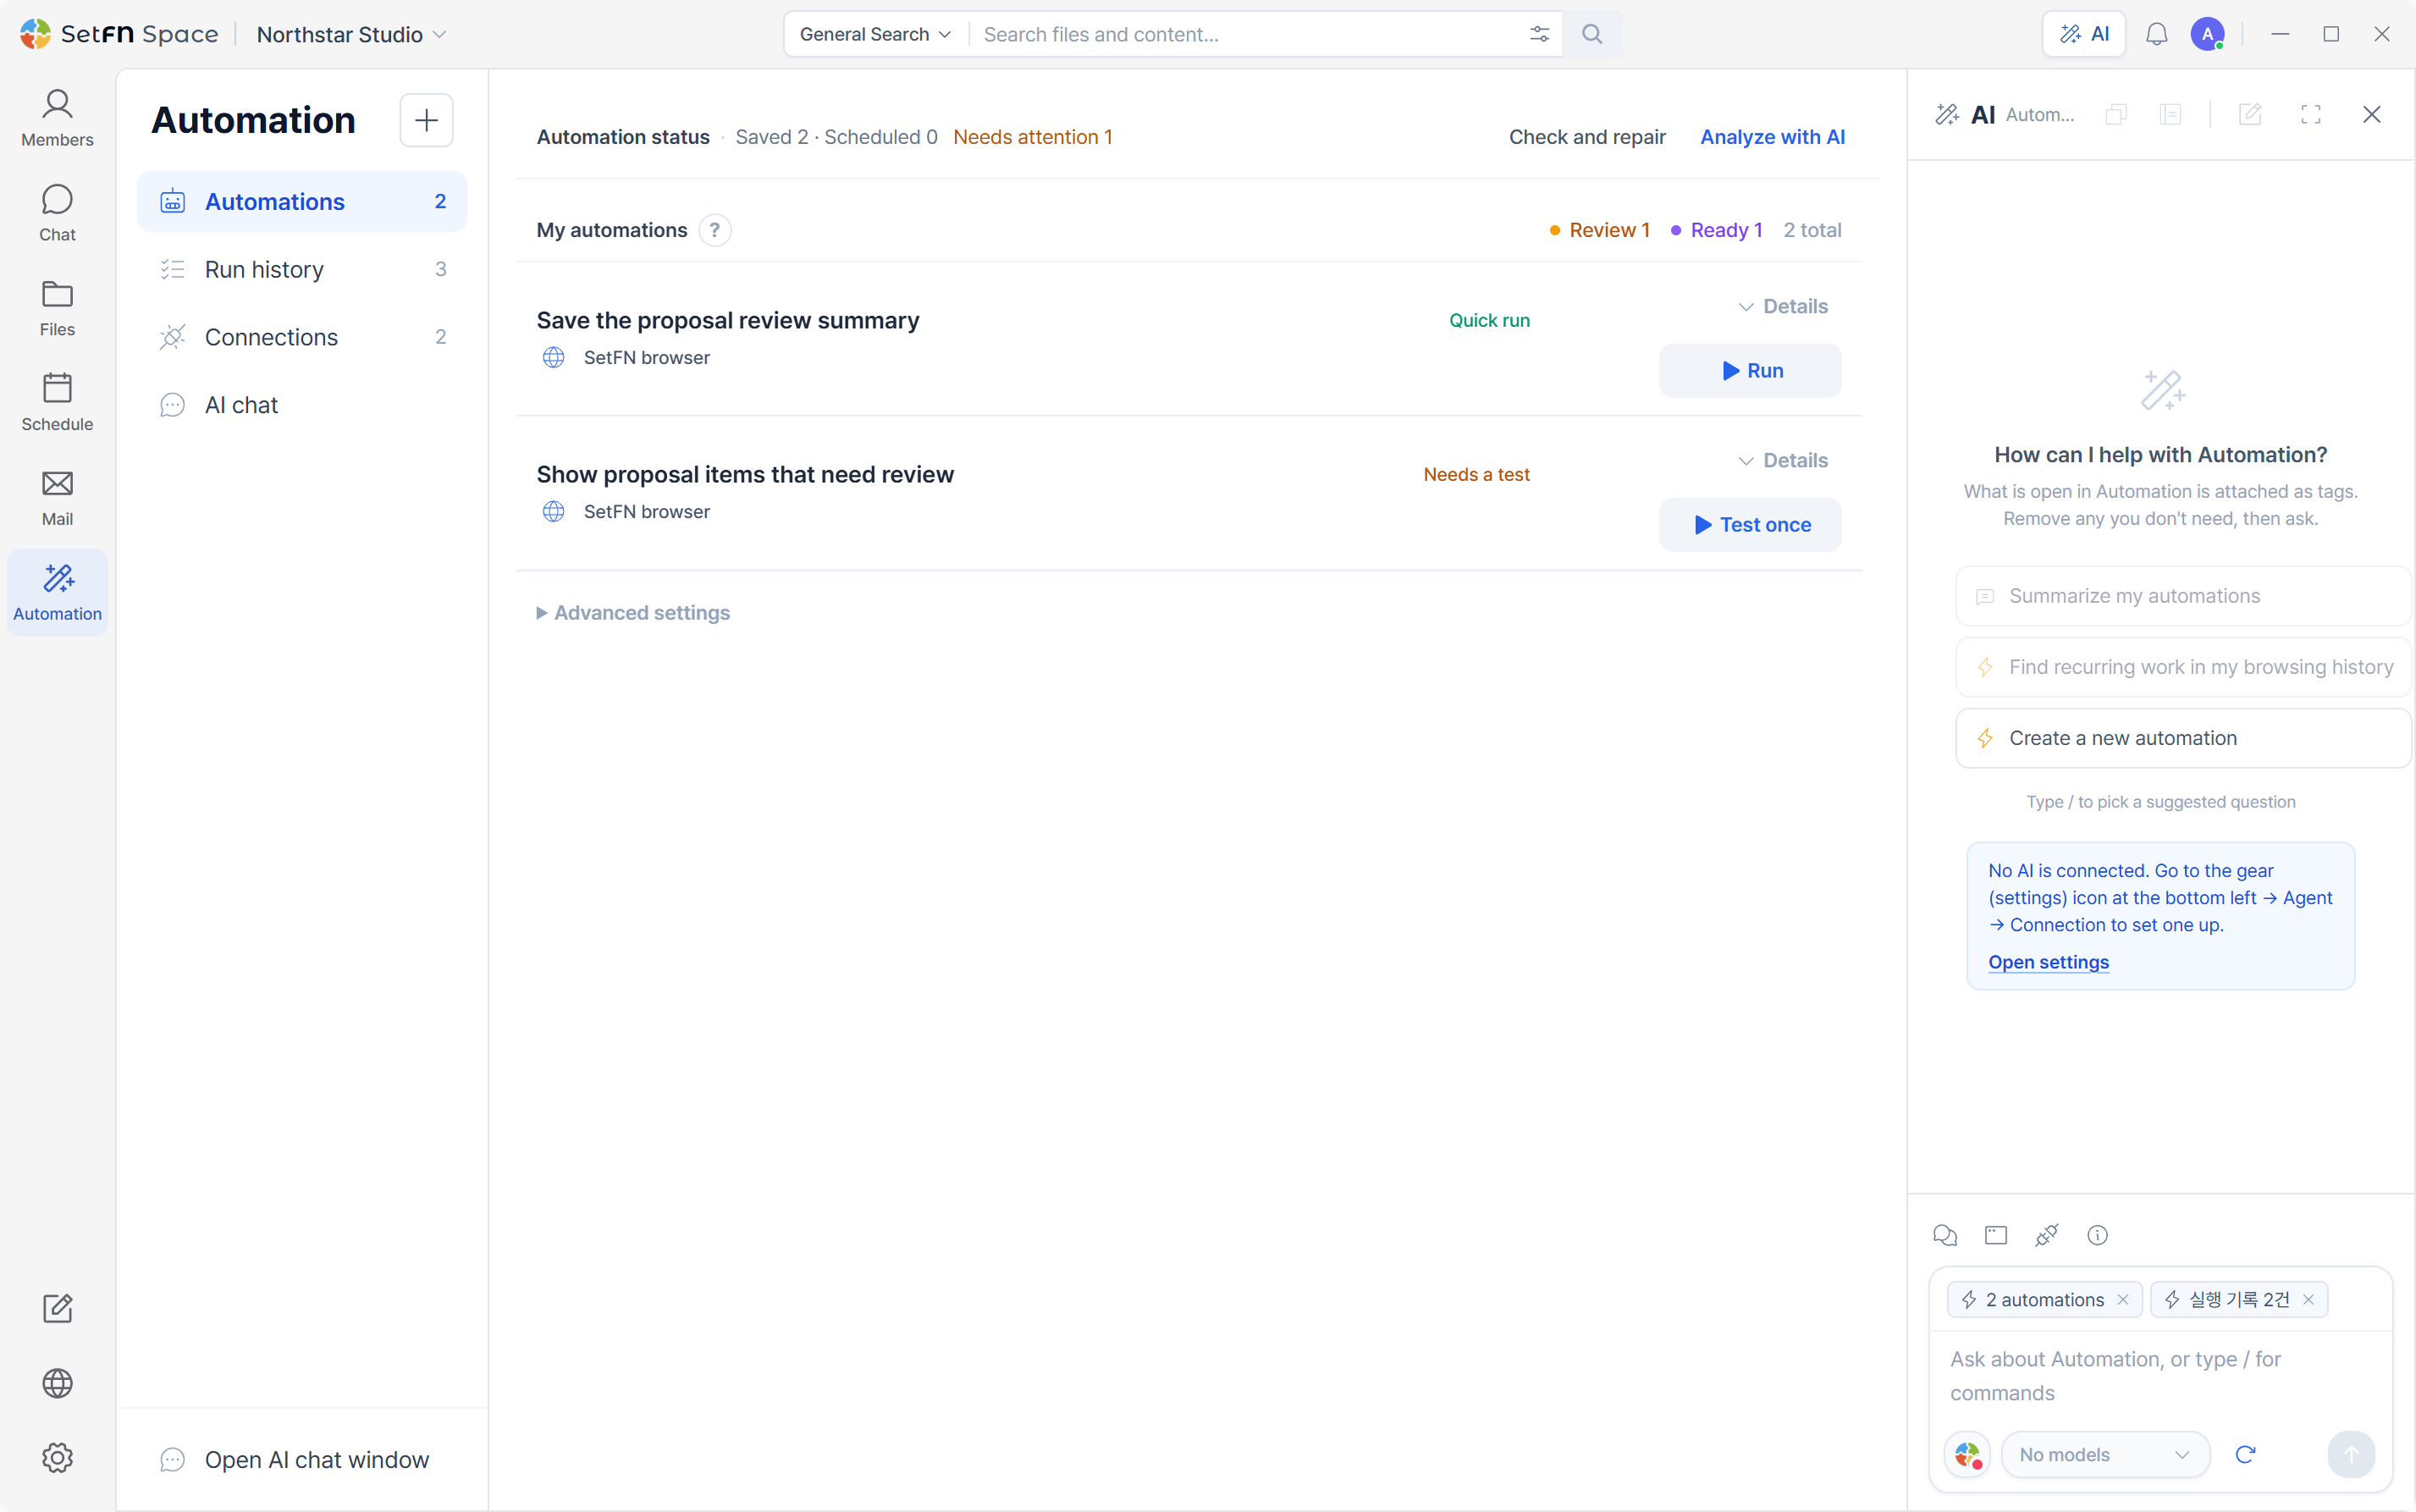Image resolution: width=2416 pixels, height=1512 pixels.
Task: Open Mail in the sidebar
Action: pos(57,498)
